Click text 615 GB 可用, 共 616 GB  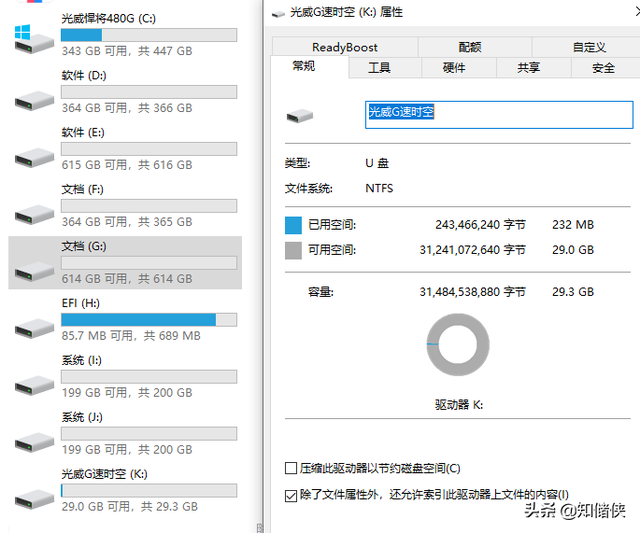click(127, 165)
